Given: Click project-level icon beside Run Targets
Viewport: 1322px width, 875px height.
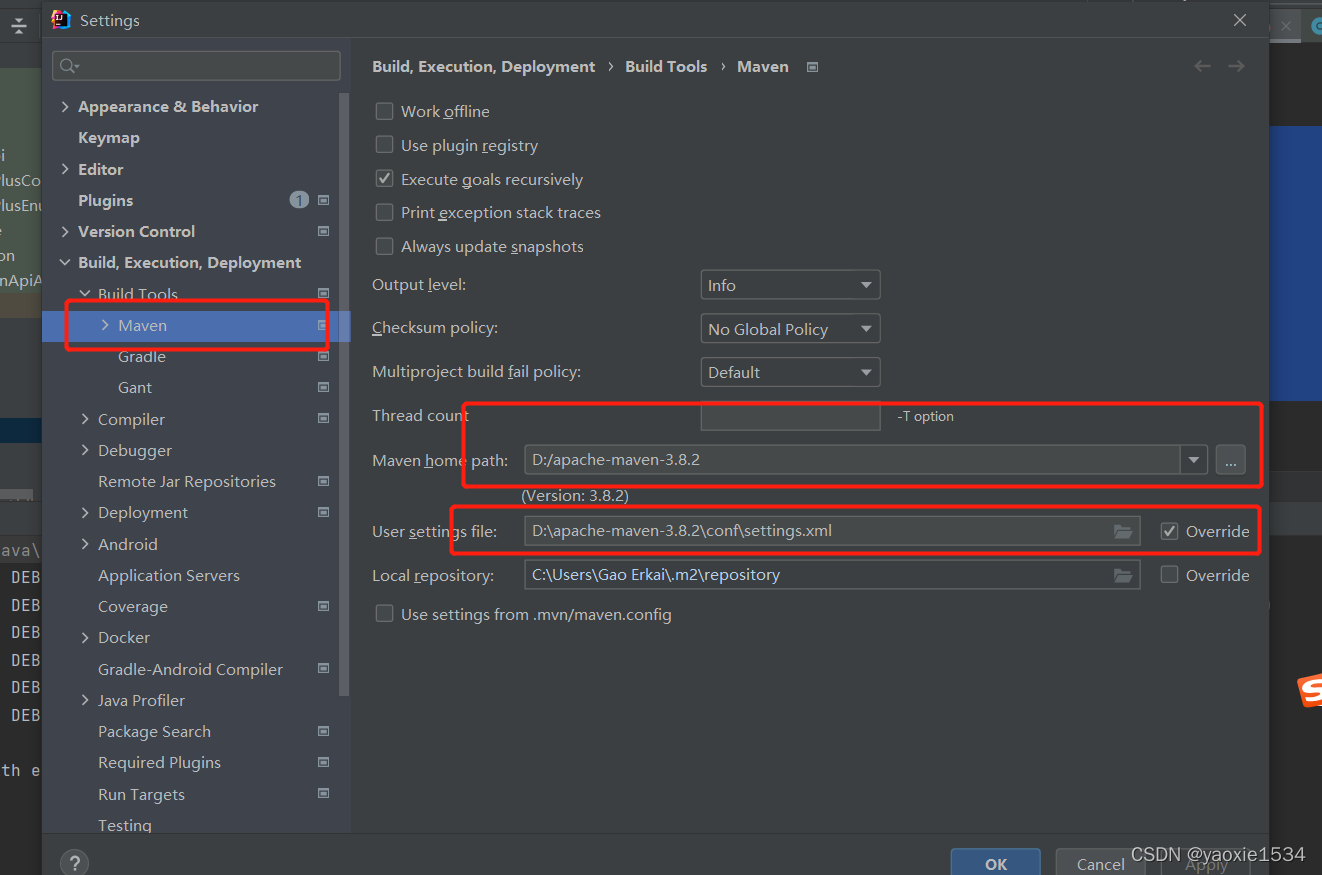Looking at the screenshot, I should [323, 793].
